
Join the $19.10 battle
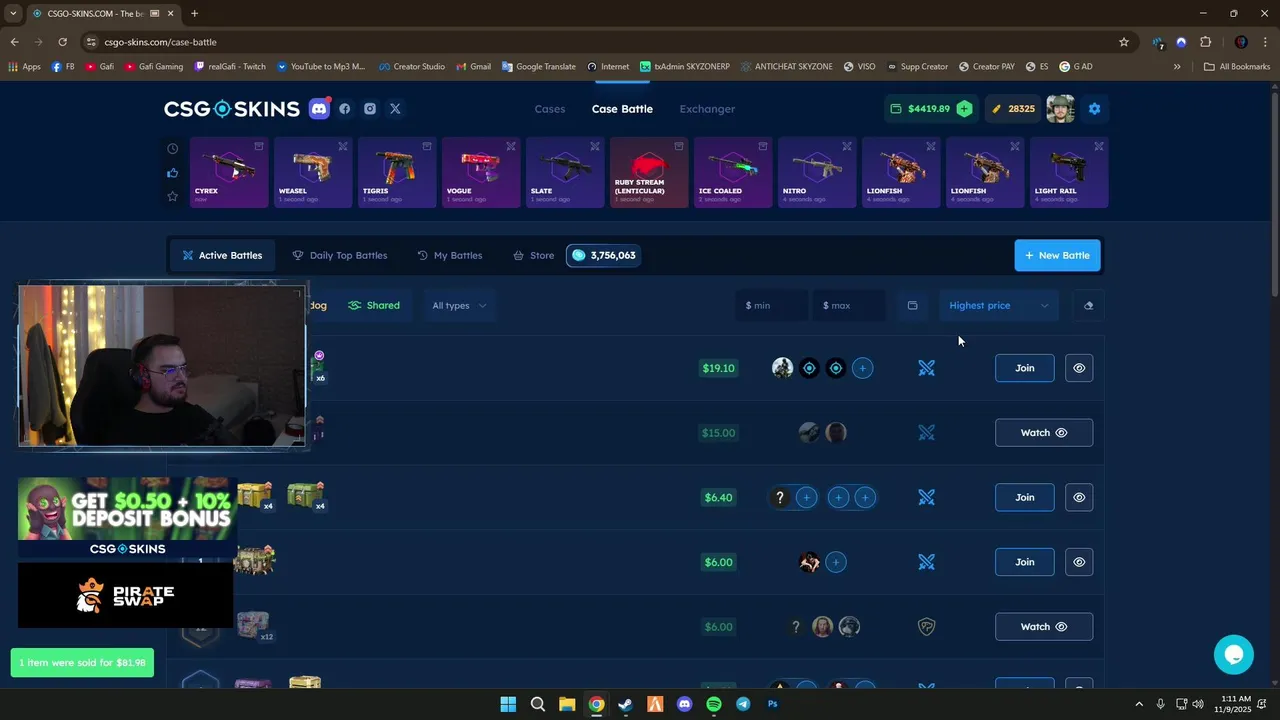[x=1024, y=368]
